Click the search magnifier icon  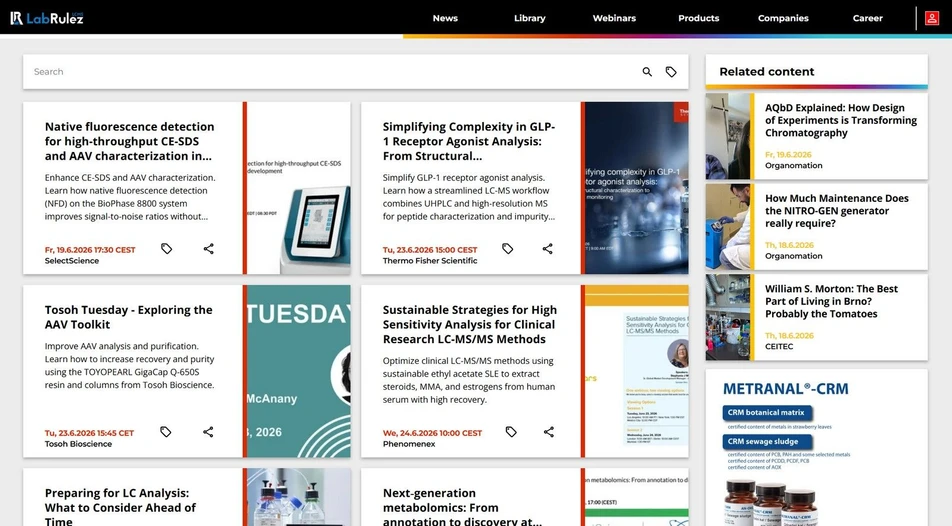(x=647, y=72)
